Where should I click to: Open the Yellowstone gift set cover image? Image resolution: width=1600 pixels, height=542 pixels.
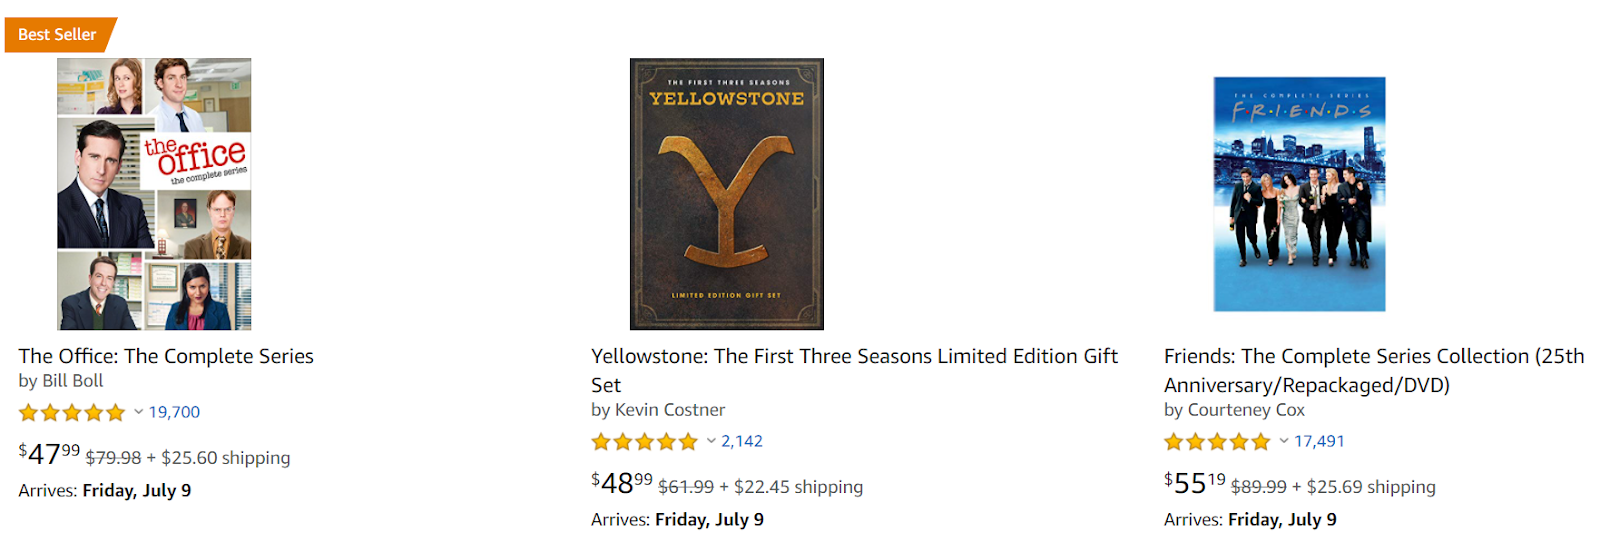tap(726, 194)
